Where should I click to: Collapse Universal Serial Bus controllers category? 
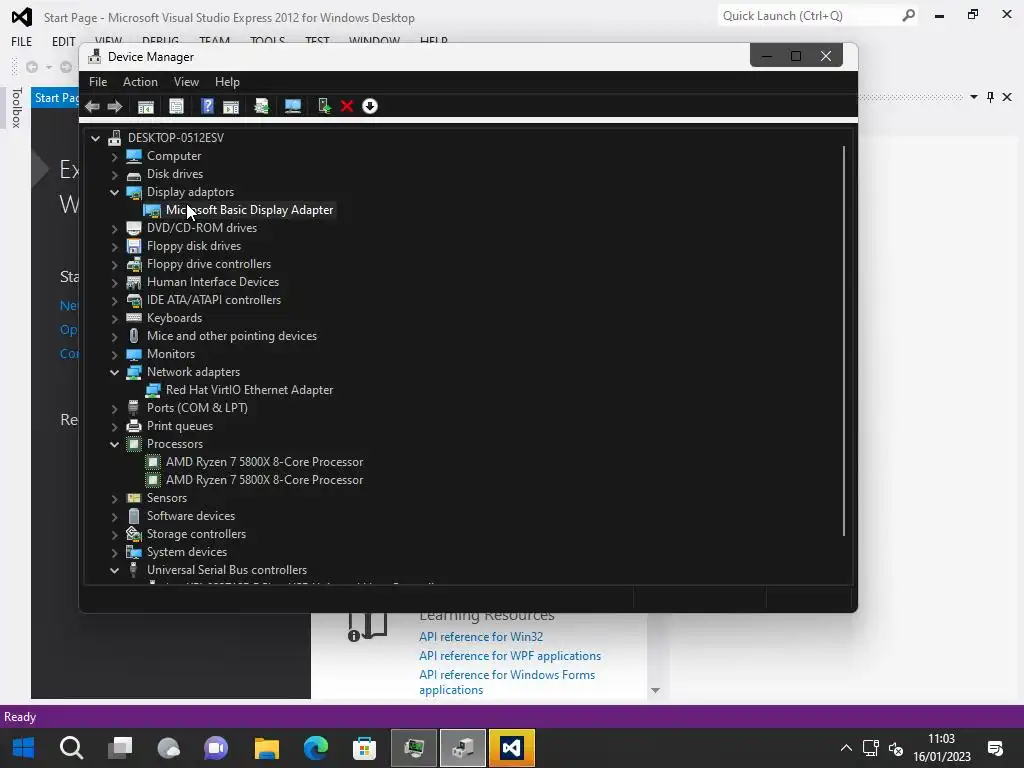click(x=114, y=570)
